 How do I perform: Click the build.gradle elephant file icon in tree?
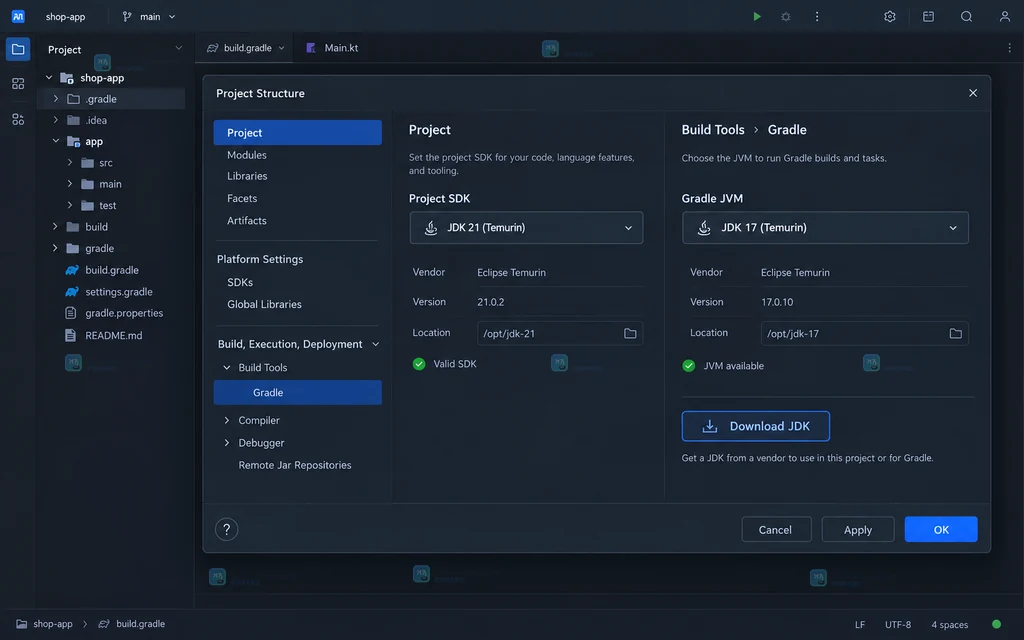(x=72, y=270)
